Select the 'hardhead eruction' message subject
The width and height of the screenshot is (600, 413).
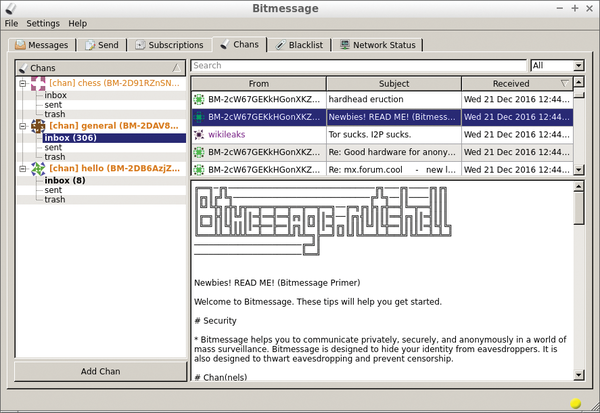point(366,100)
